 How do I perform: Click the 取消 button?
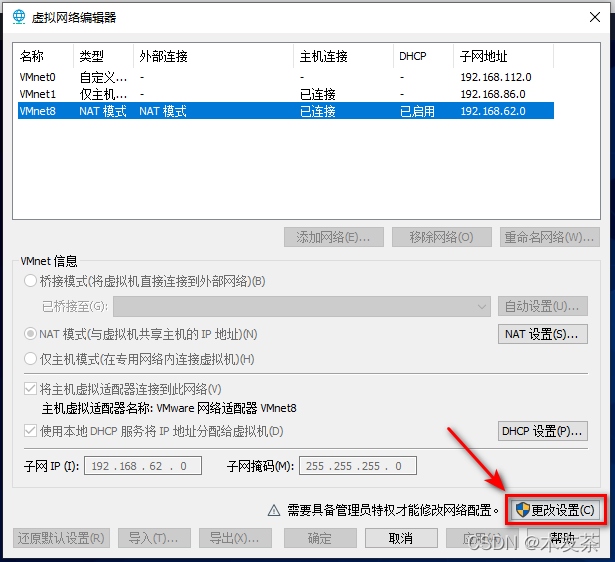coord(401,538)
